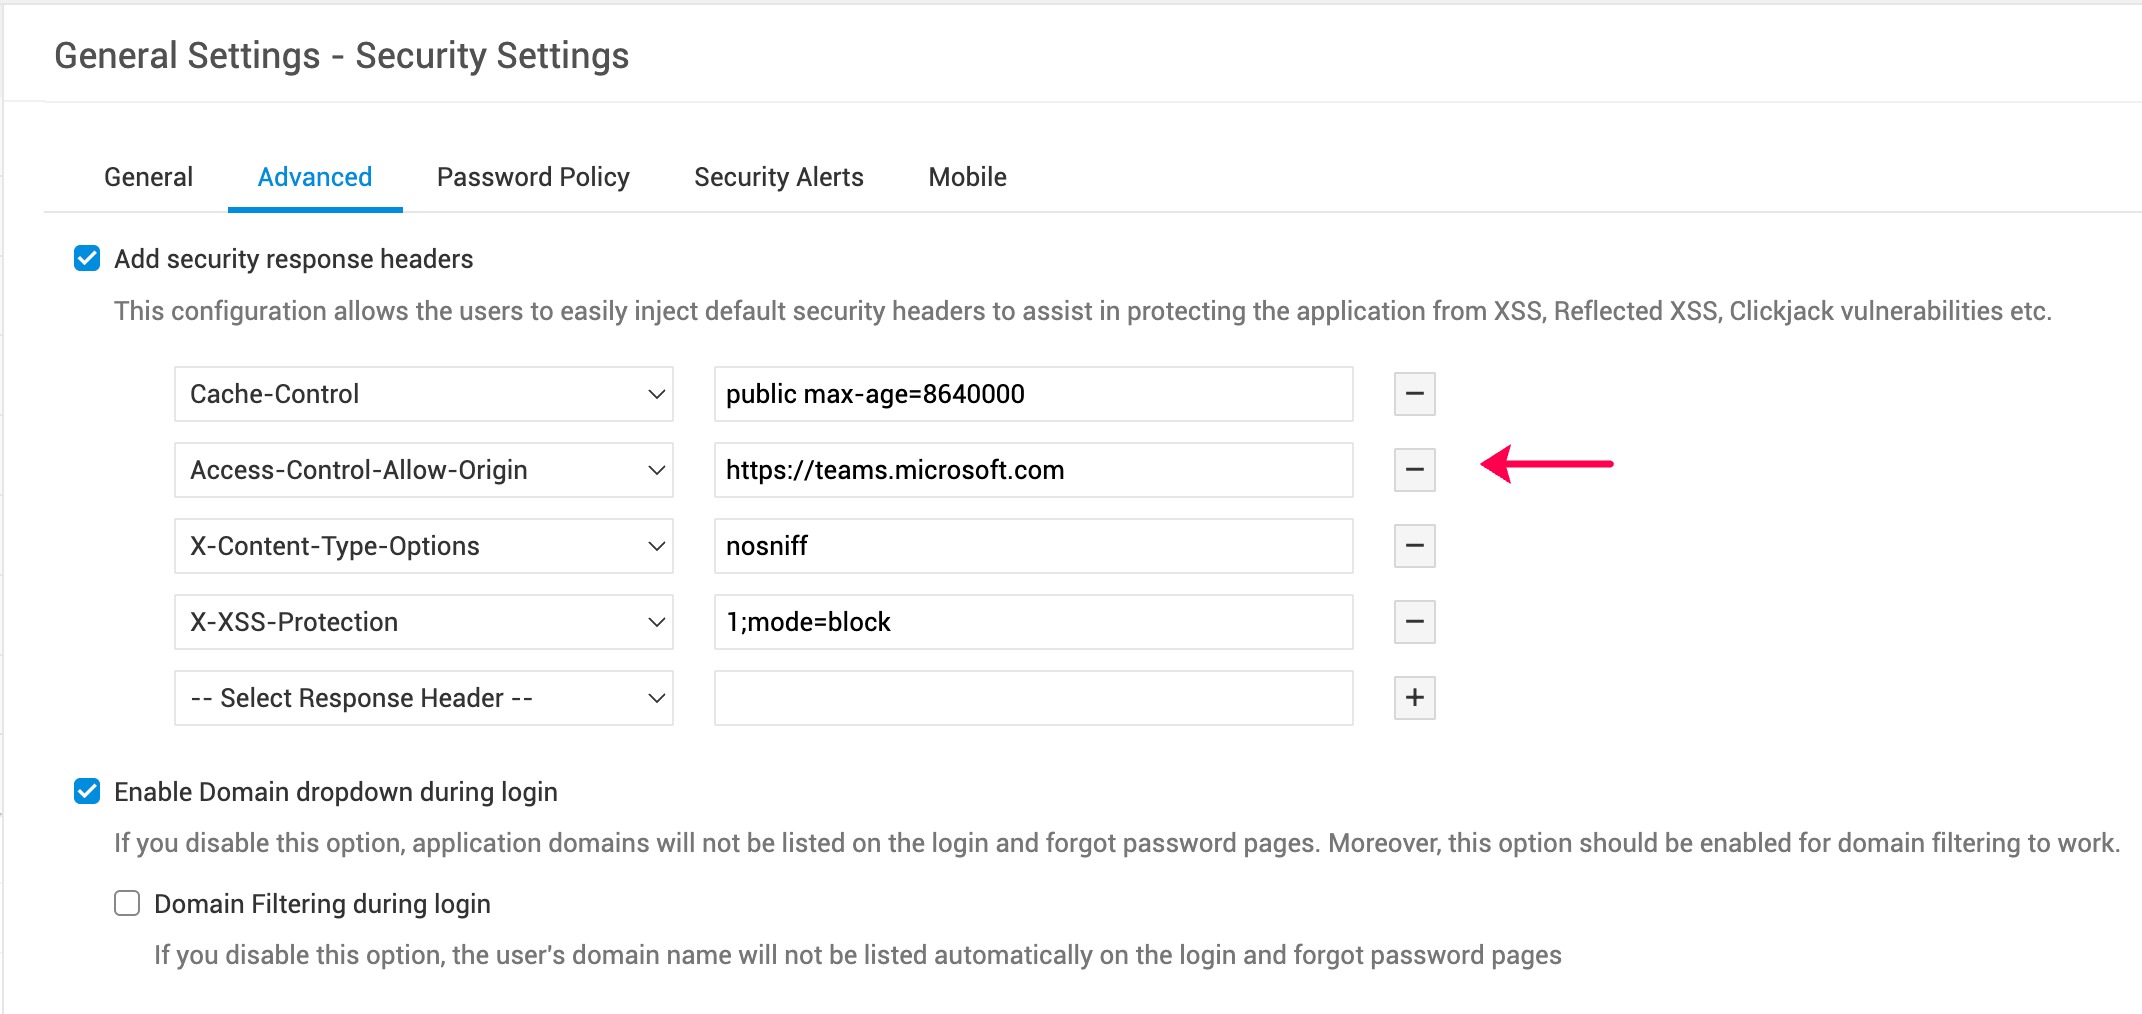
Task: Remove the X-XSS-Protection header row
Action: pyautogui.click(x=1414, y=622)
